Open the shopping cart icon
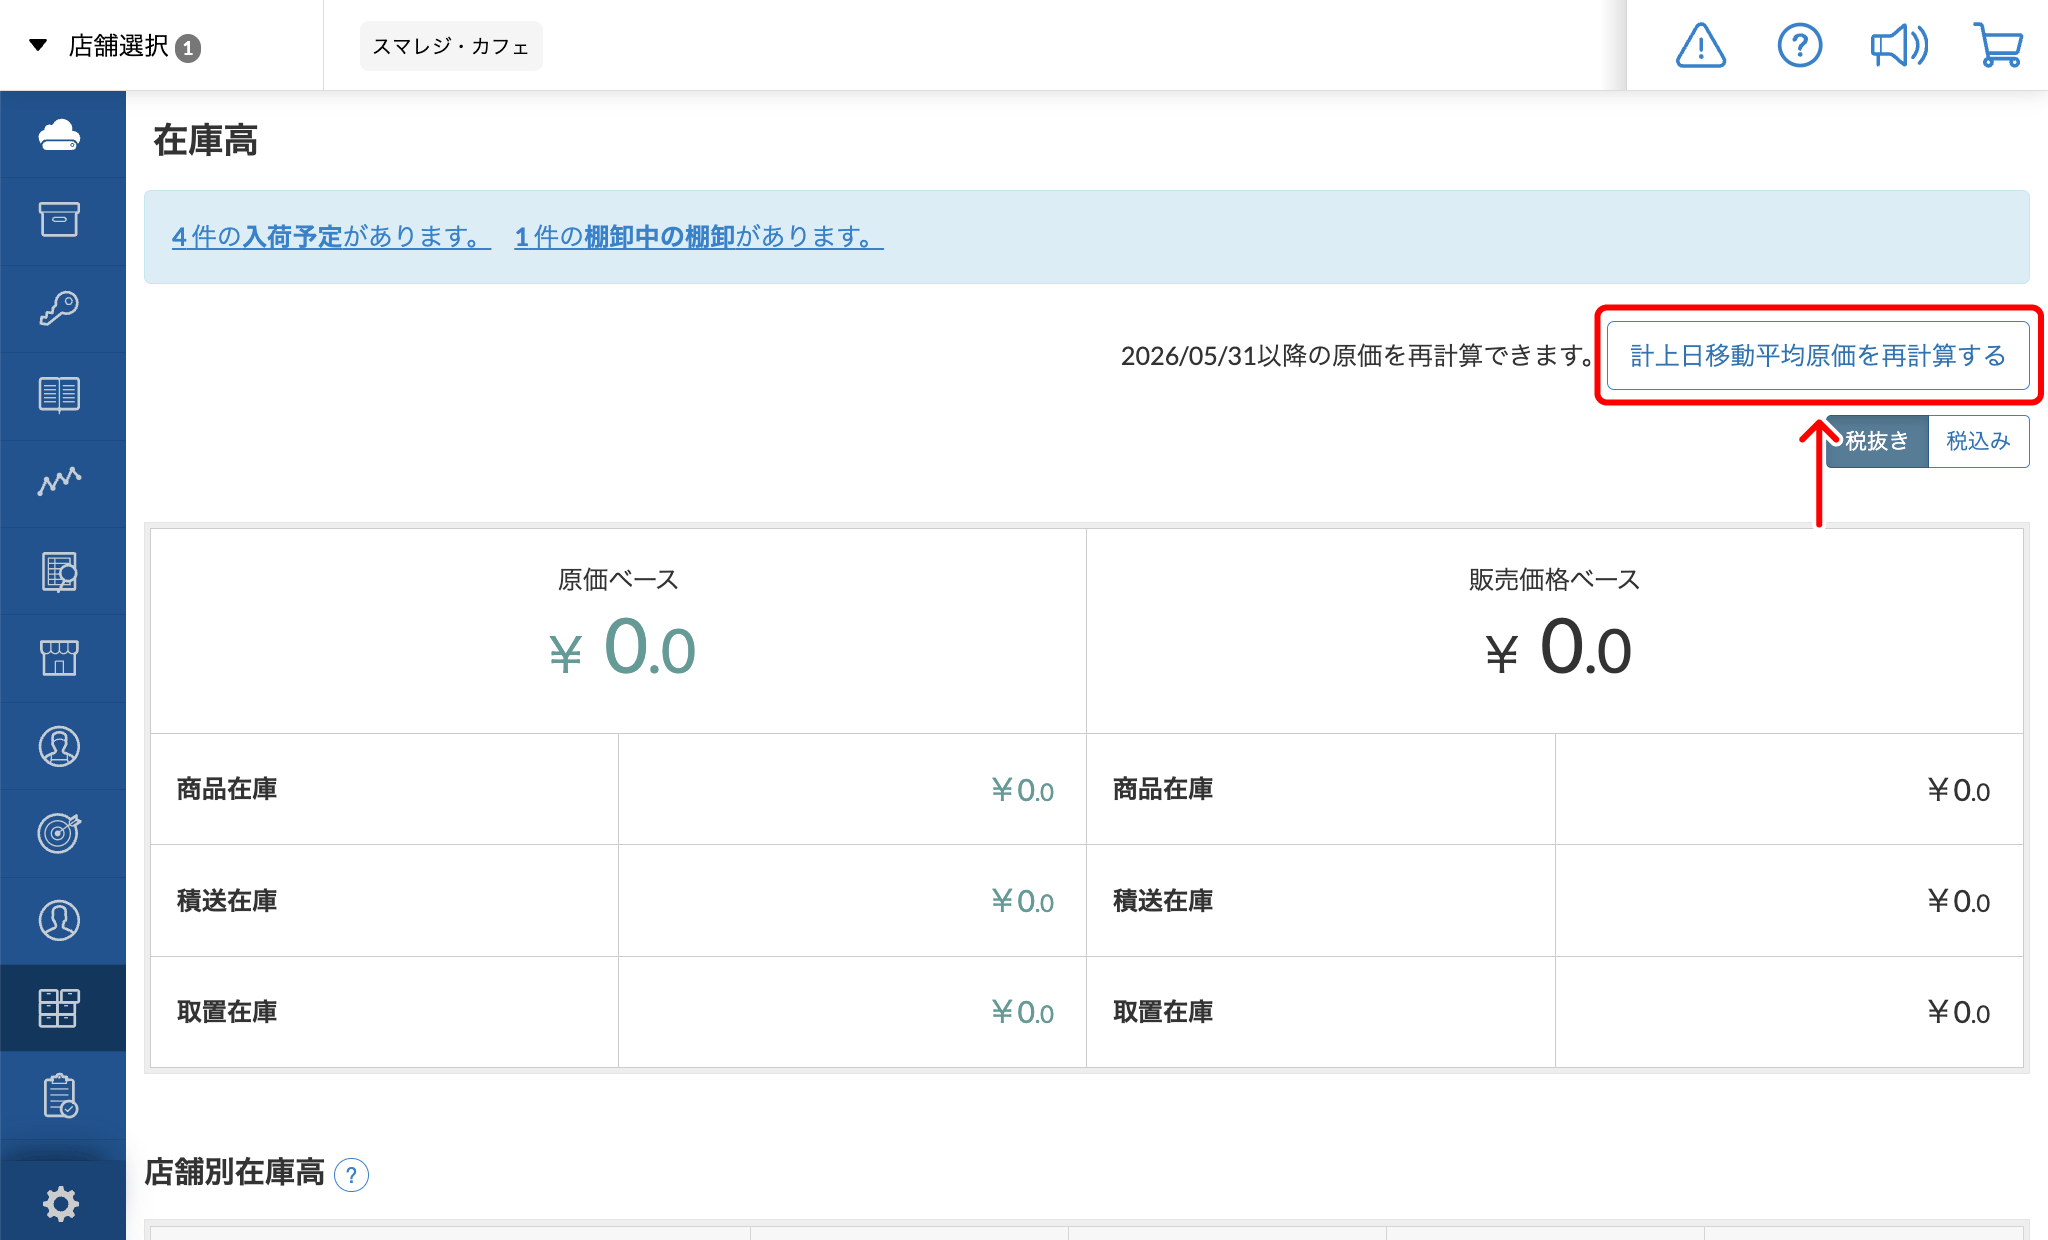 pos(1998,46)
